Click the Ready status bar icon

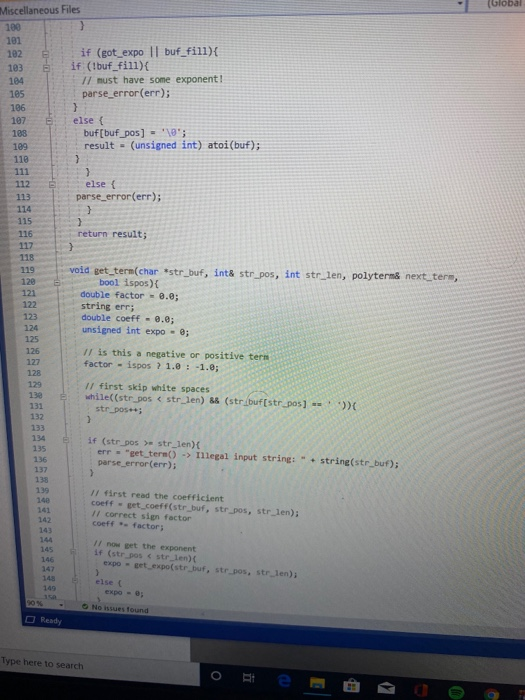30,619
